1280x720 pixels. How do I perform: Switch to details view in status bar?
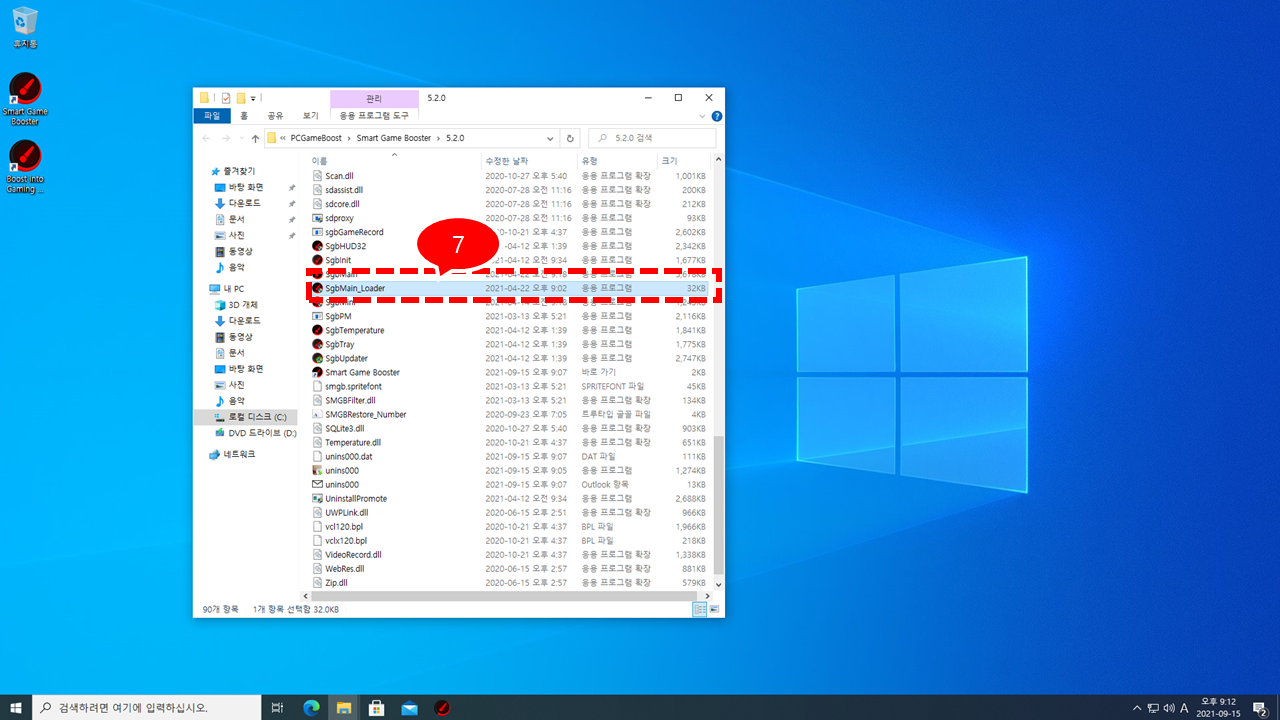coord(700,609)
